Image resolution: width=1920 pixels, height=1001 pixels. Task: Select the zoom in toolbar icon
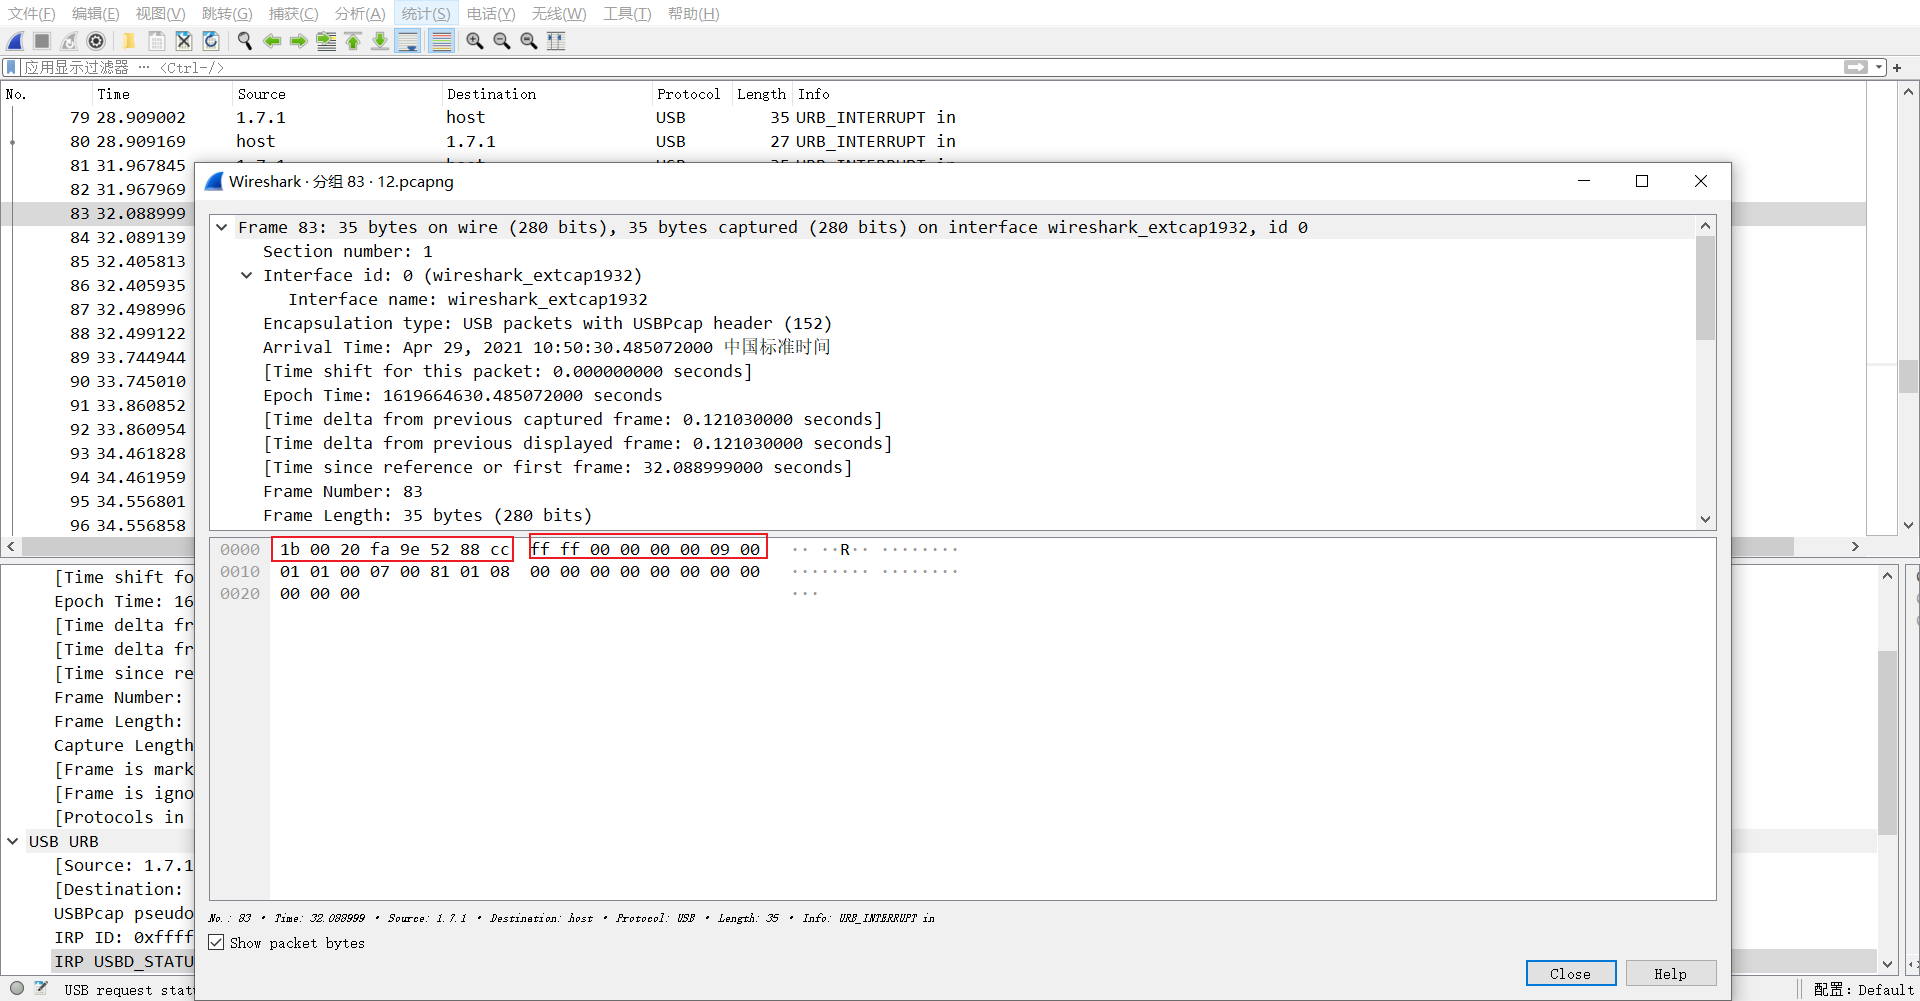(475, 41)
